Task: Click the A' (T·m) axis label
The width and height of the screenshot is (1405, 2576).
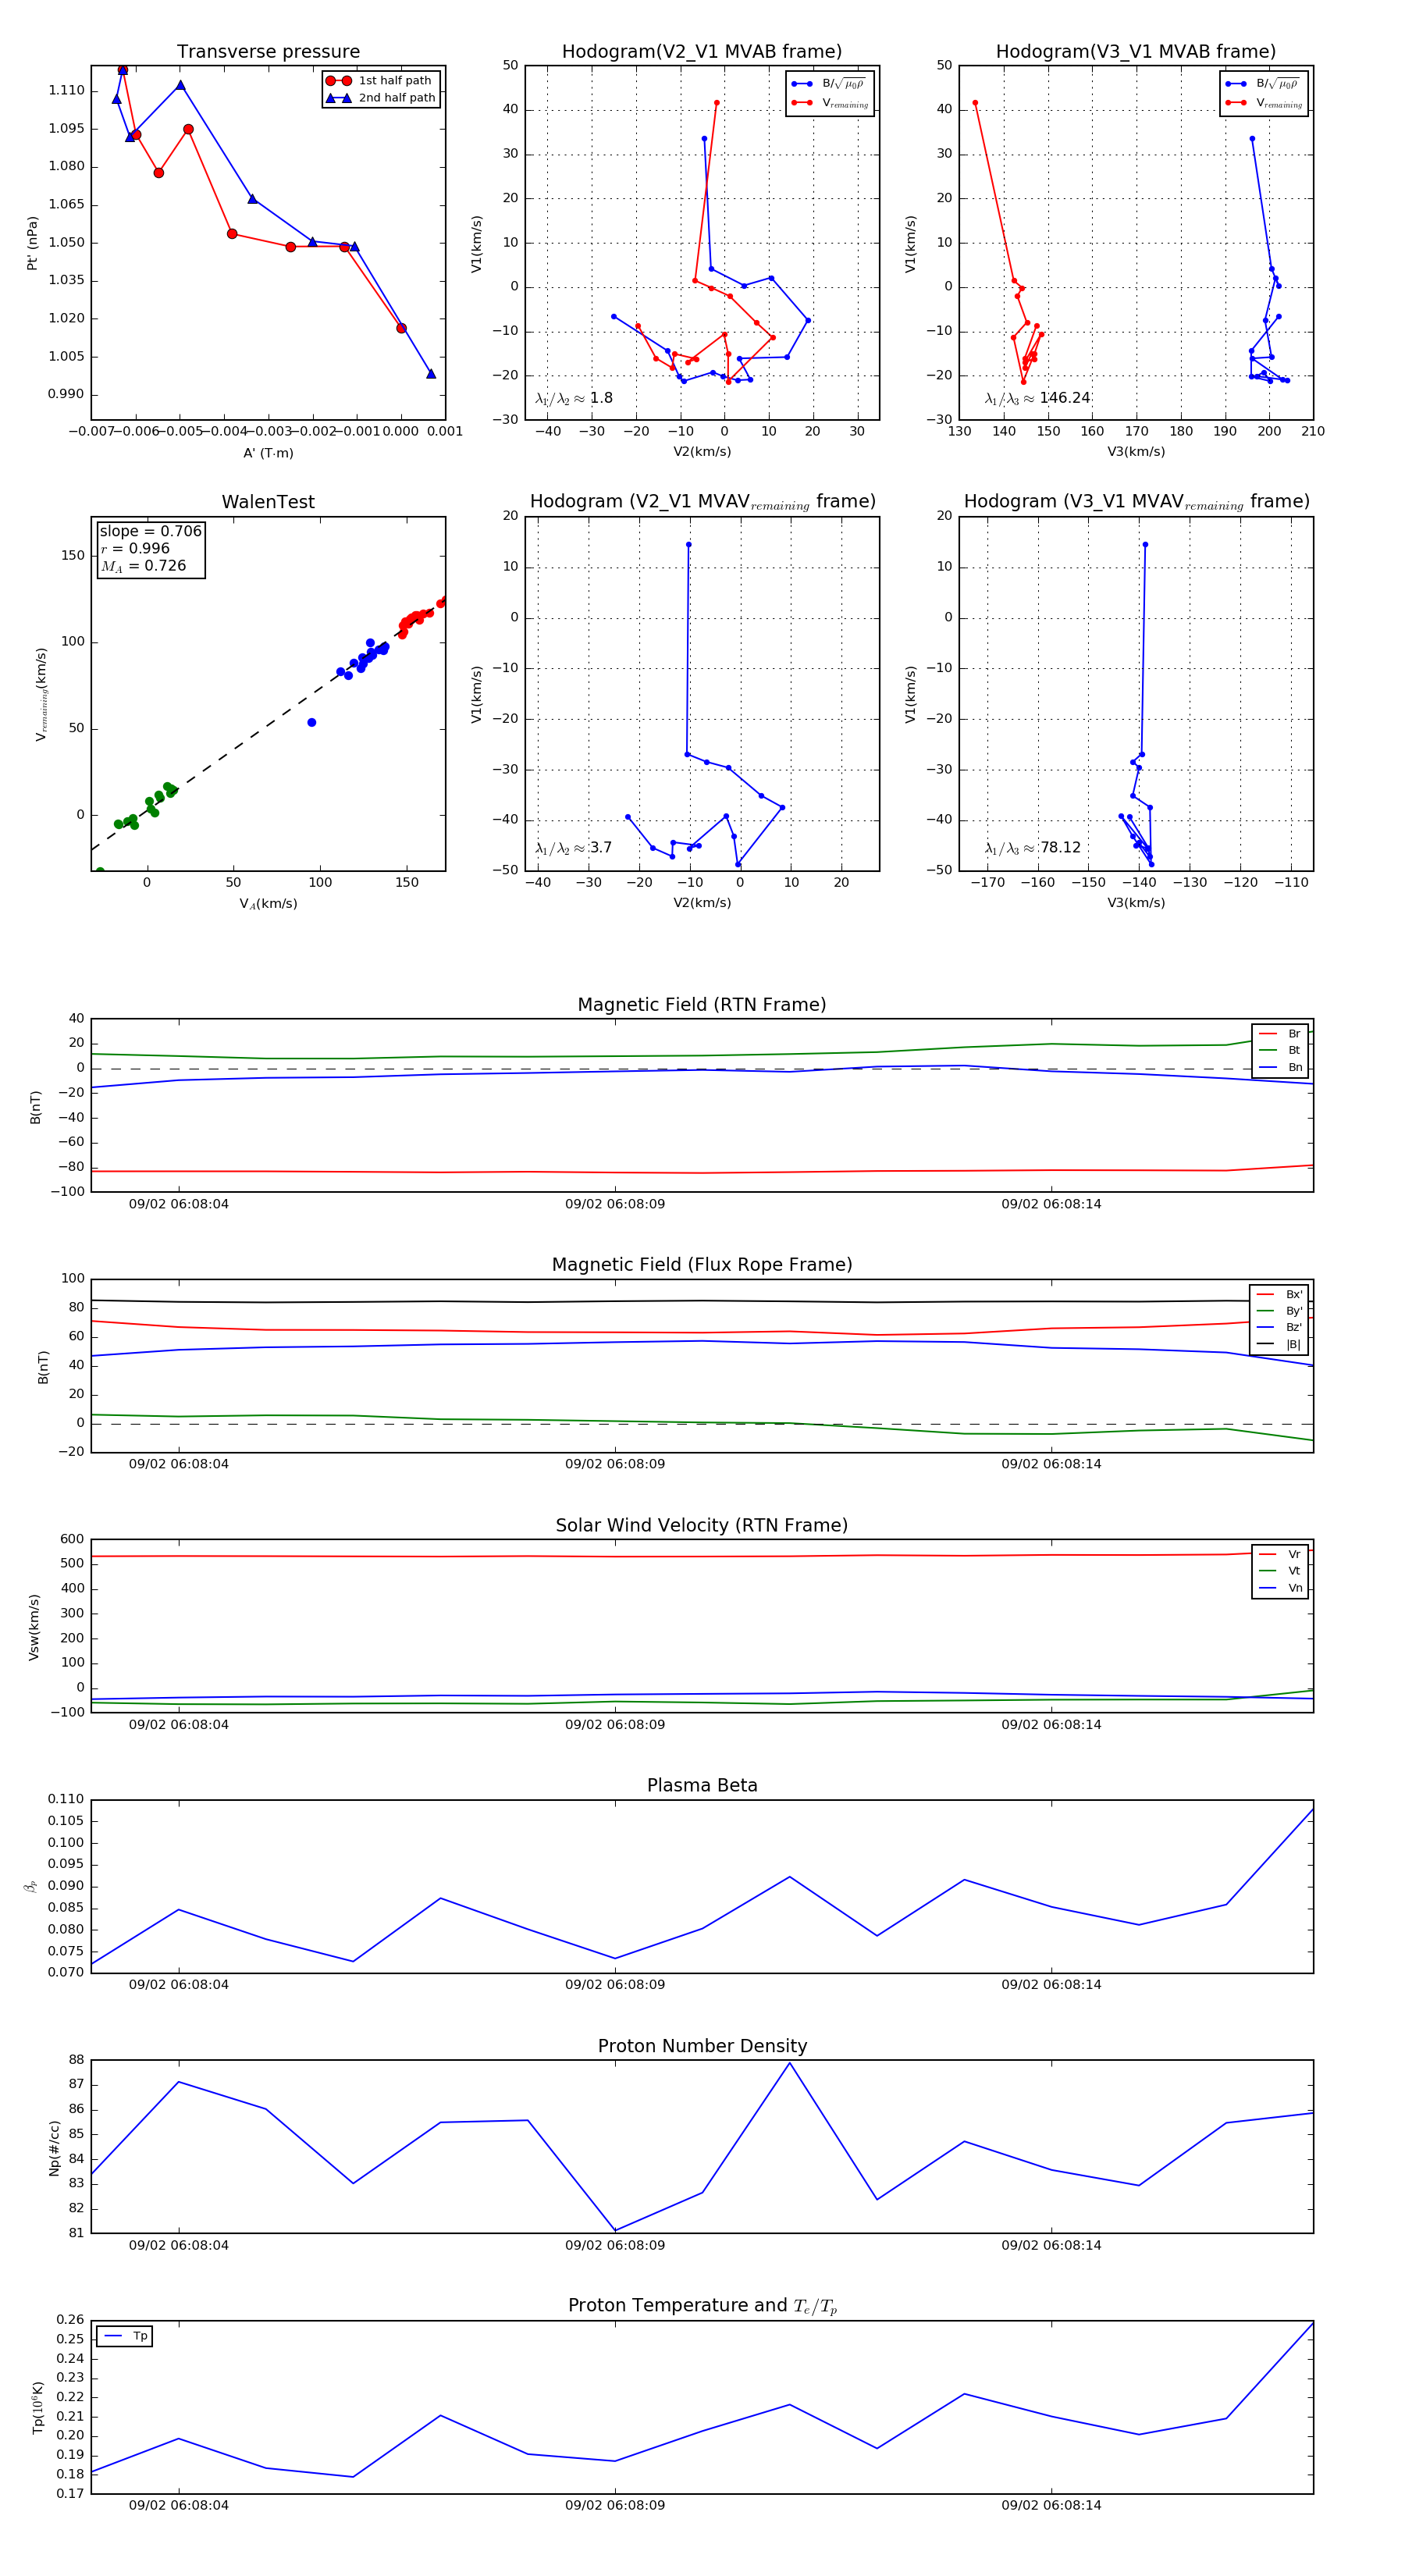Action: [x=268, y=453]
